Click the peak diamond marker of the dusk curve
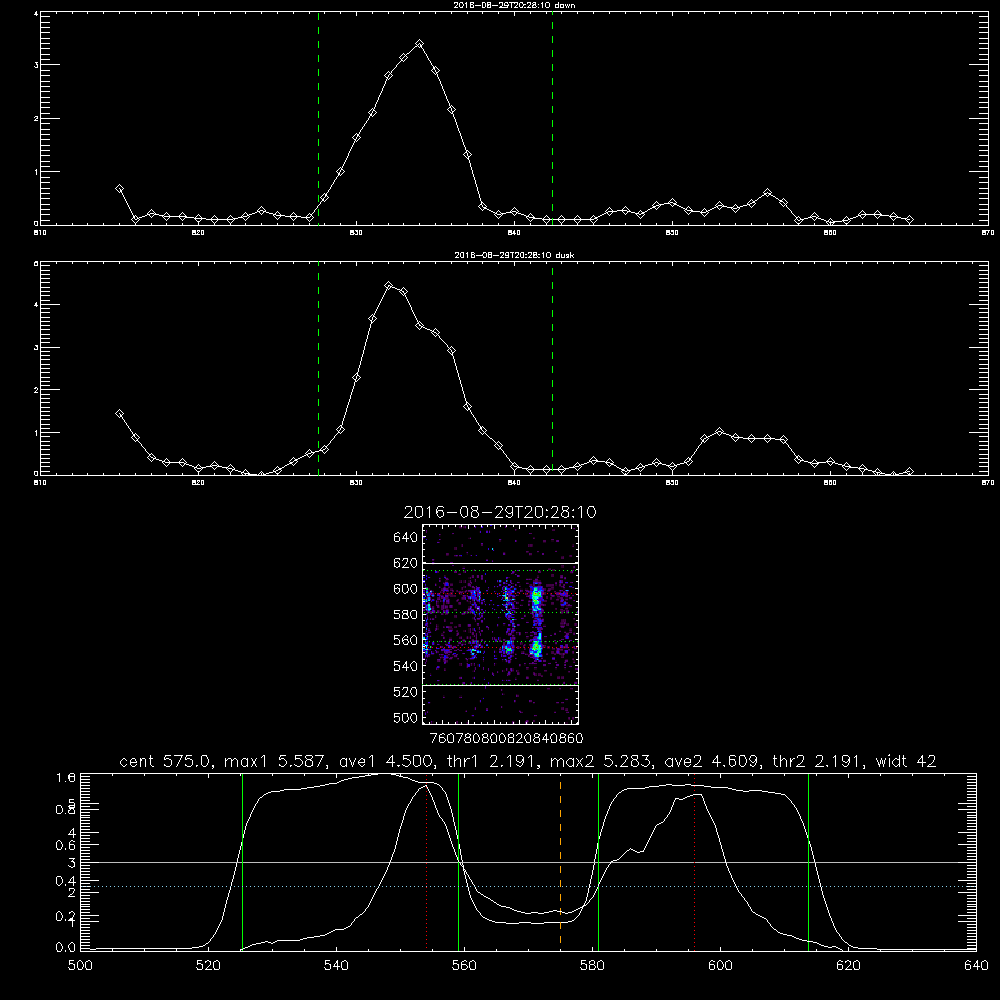Screen dimensions: 1000x1000 pos(388,286)
